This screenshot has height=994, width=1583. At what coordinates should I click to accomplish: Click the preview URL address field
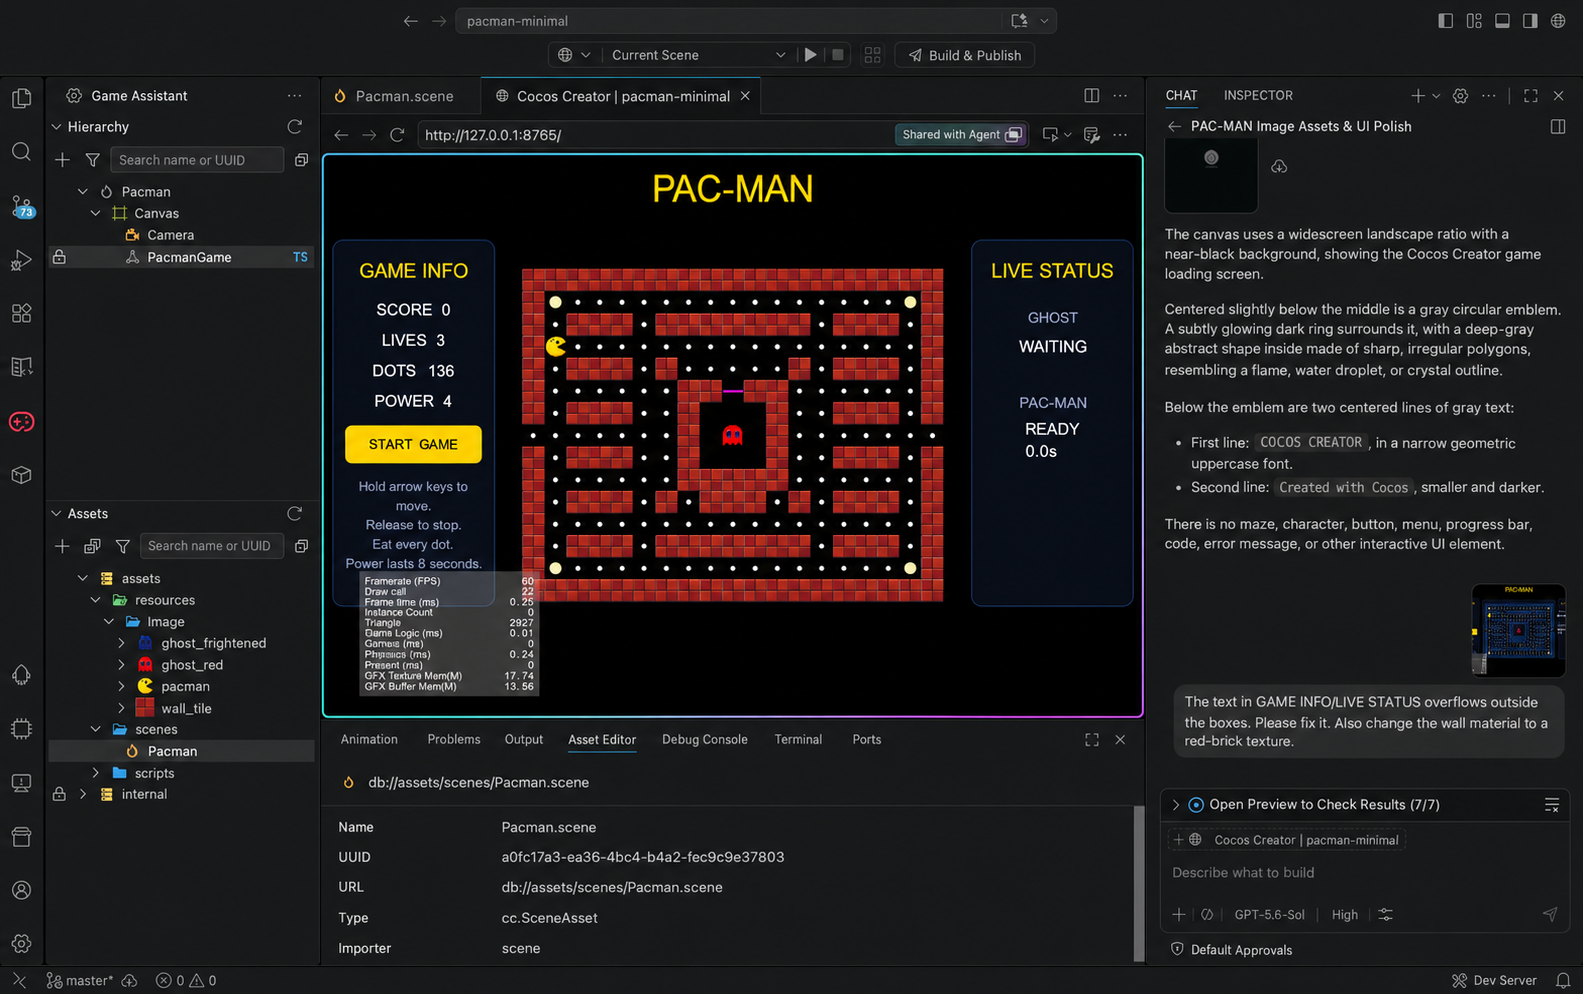(x=654, y=135)
